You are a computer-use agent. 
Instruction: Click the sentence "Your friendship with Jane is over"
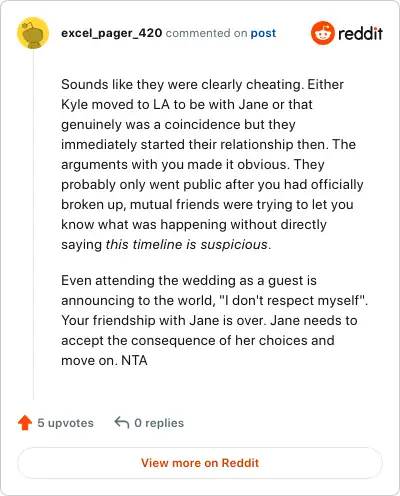(163, 320)
